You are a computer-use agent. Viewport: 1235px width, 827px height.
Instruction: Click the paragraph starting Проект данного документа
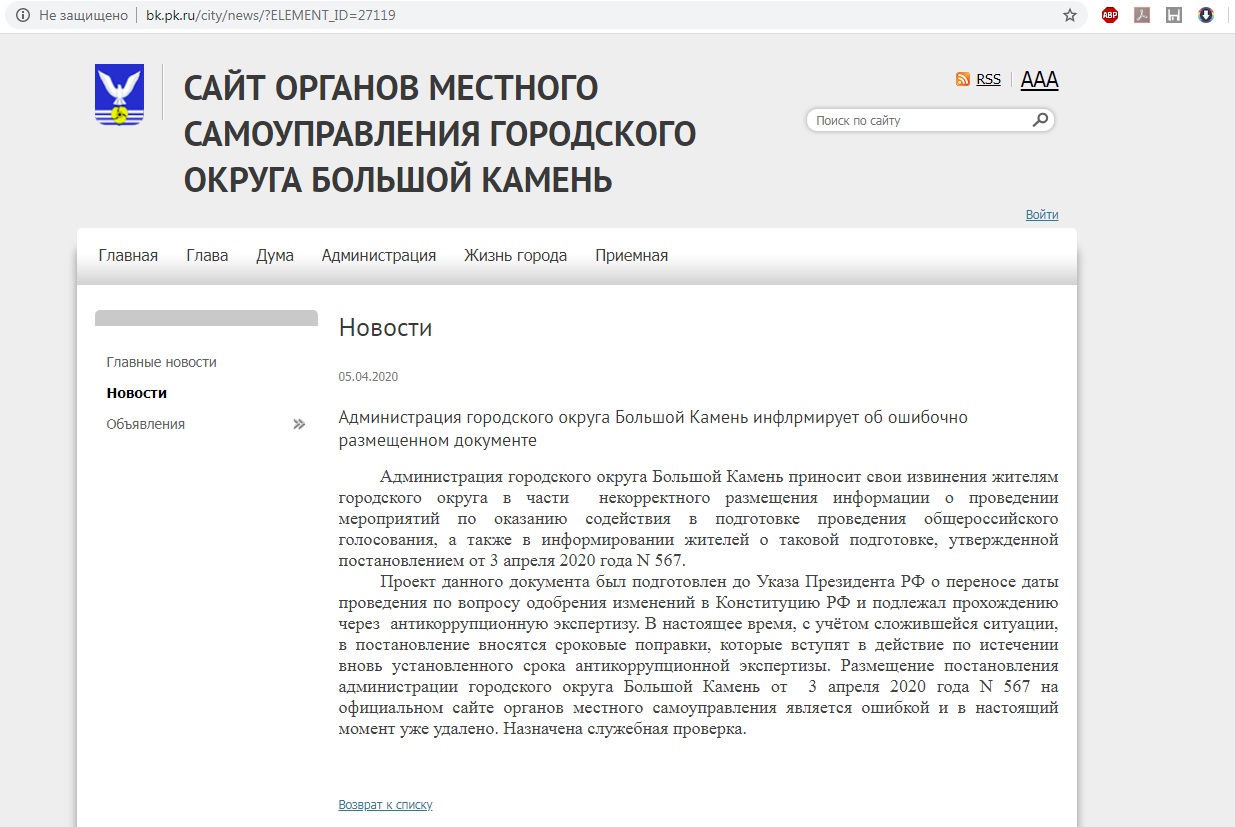click(x=698, y=655)
